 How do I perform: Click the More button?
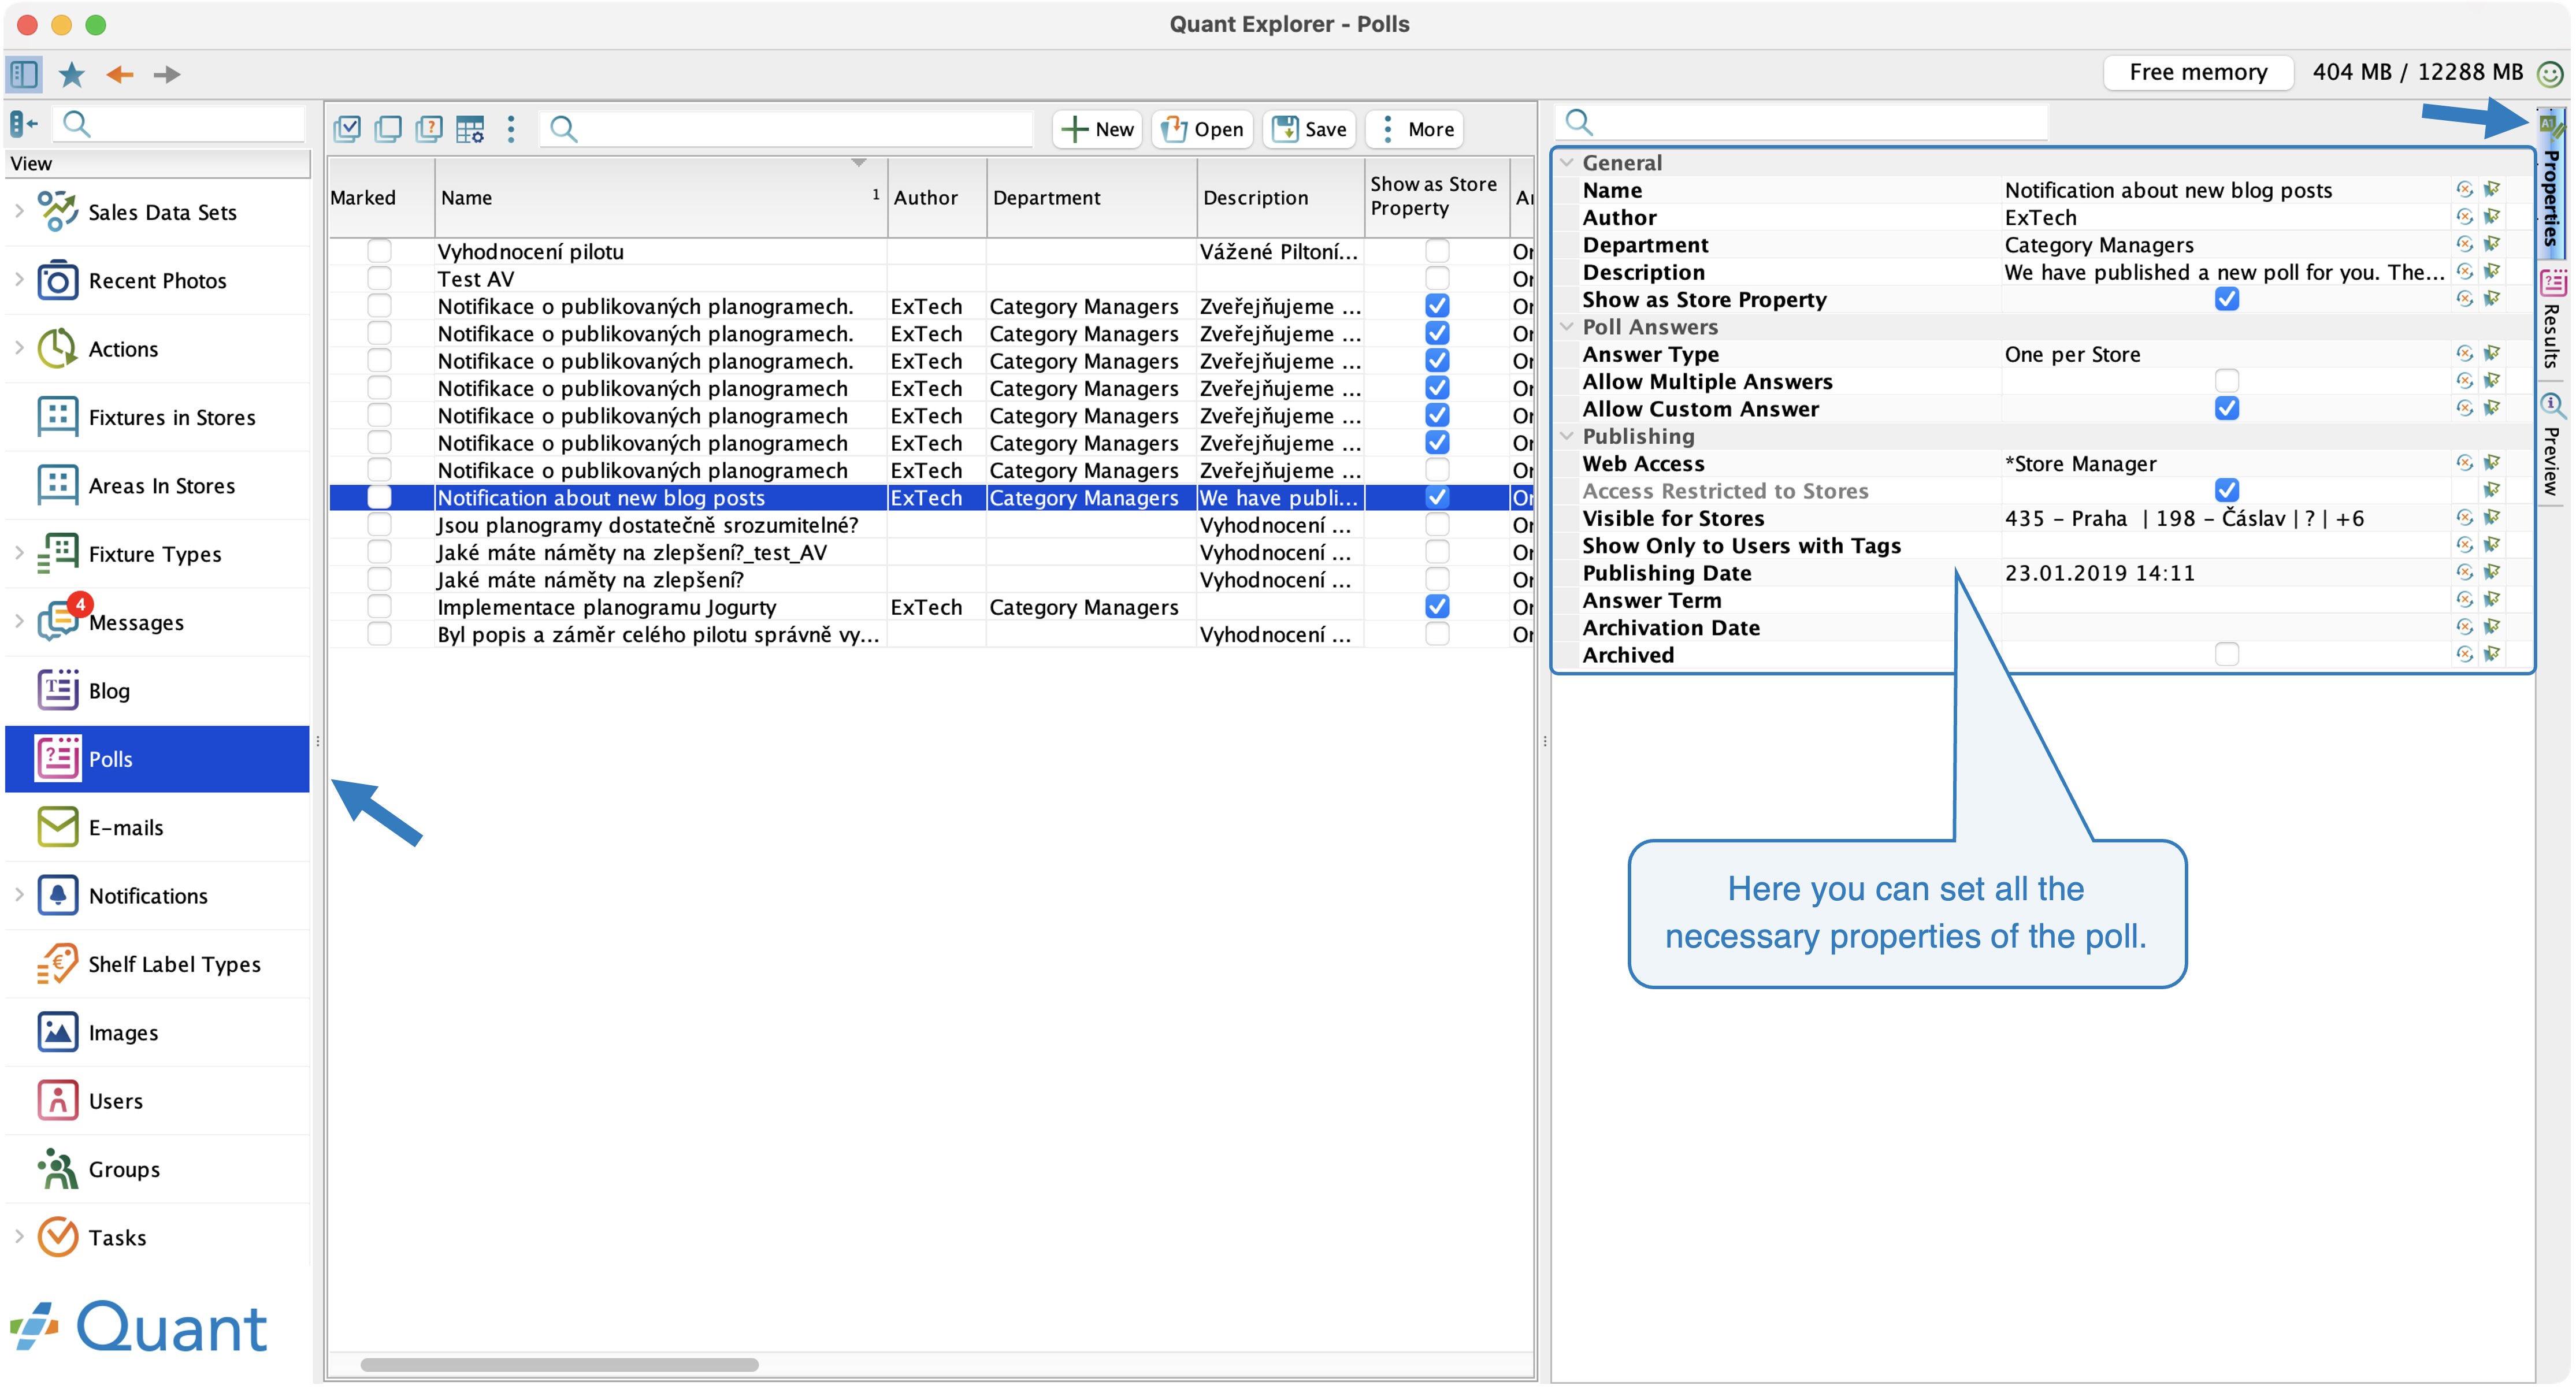pyautogui.click(x=1415, y=129)
